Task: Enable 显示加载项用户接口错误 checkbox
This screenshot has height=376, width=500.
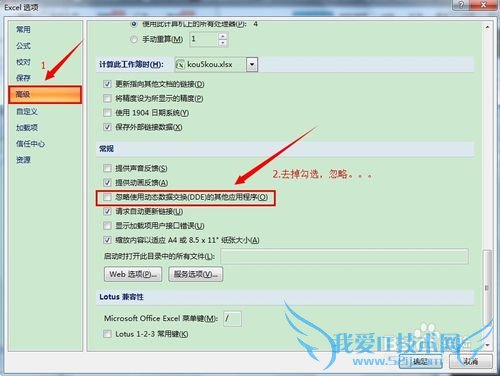Action: pos(107,226)
